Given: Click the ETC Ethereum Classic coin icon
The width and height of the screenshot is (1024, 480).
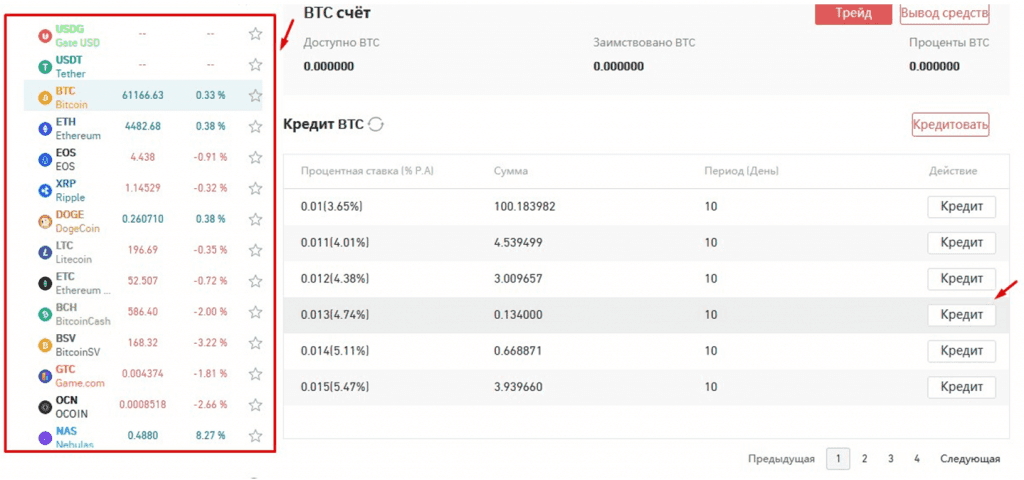Looking at the screenshot, I should 45,283.
